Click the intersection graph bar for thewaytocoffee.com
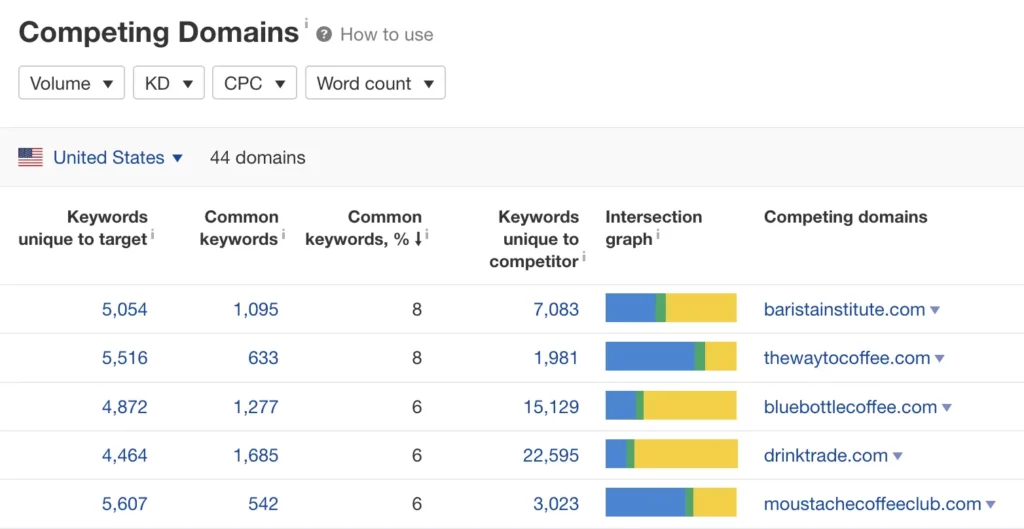Screen dimensions: 1024x529 tap(671, 357)
